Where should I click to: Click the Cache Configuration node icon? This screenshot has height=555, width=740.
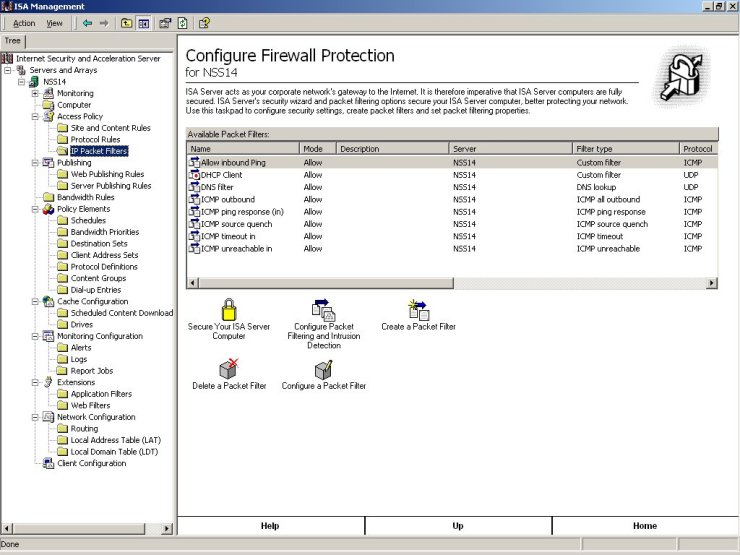pos(48,301)
